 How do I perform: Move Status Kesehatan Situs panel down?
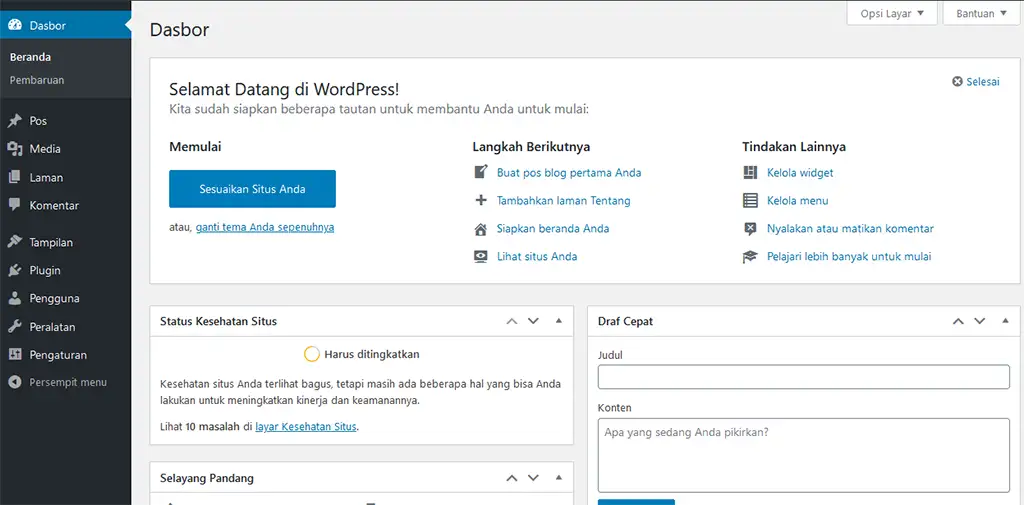pyautogui.click(x=533, y=321)
